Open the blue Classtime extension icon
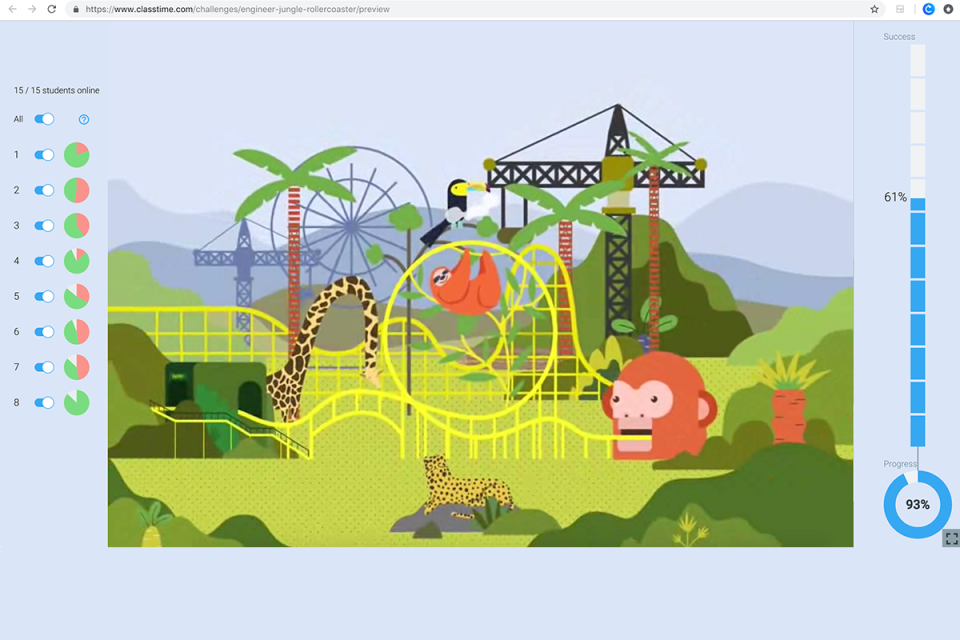The width and height of the screenshot is (960, 640). click(928, 9)
